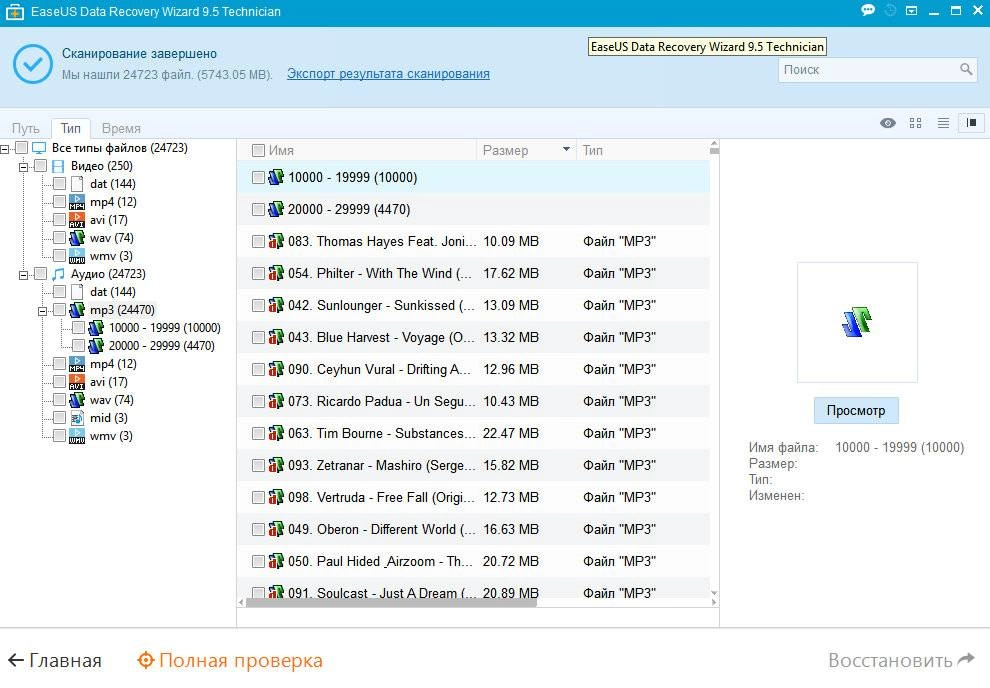Tick checkbox for 063. Tim Bourne file
The width and height of the screenshot is (990, 688).
tap(258, 434)
